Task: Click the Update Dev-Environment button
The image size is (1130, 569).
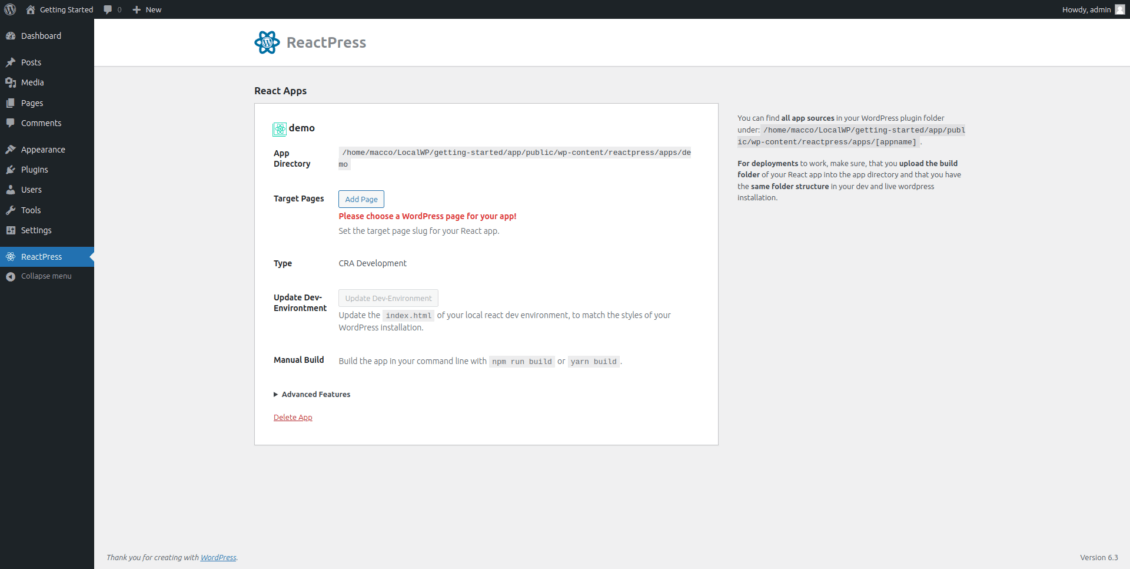Action: 388,298
